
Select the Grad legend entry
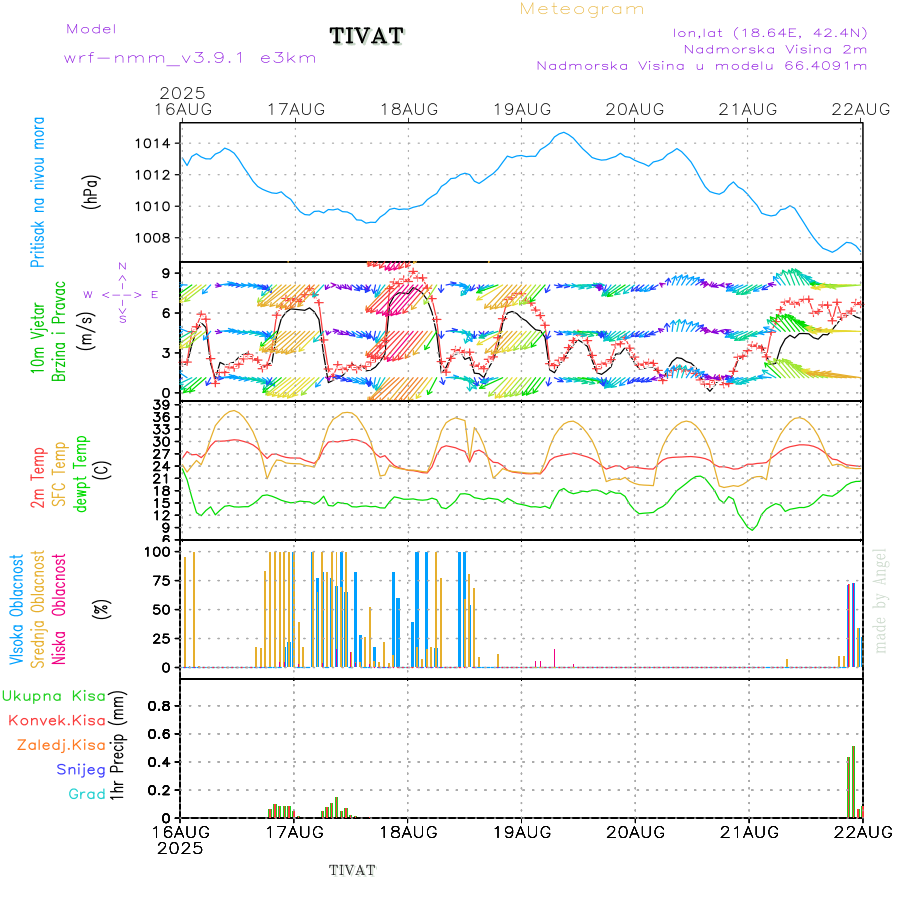pos(86,794)
